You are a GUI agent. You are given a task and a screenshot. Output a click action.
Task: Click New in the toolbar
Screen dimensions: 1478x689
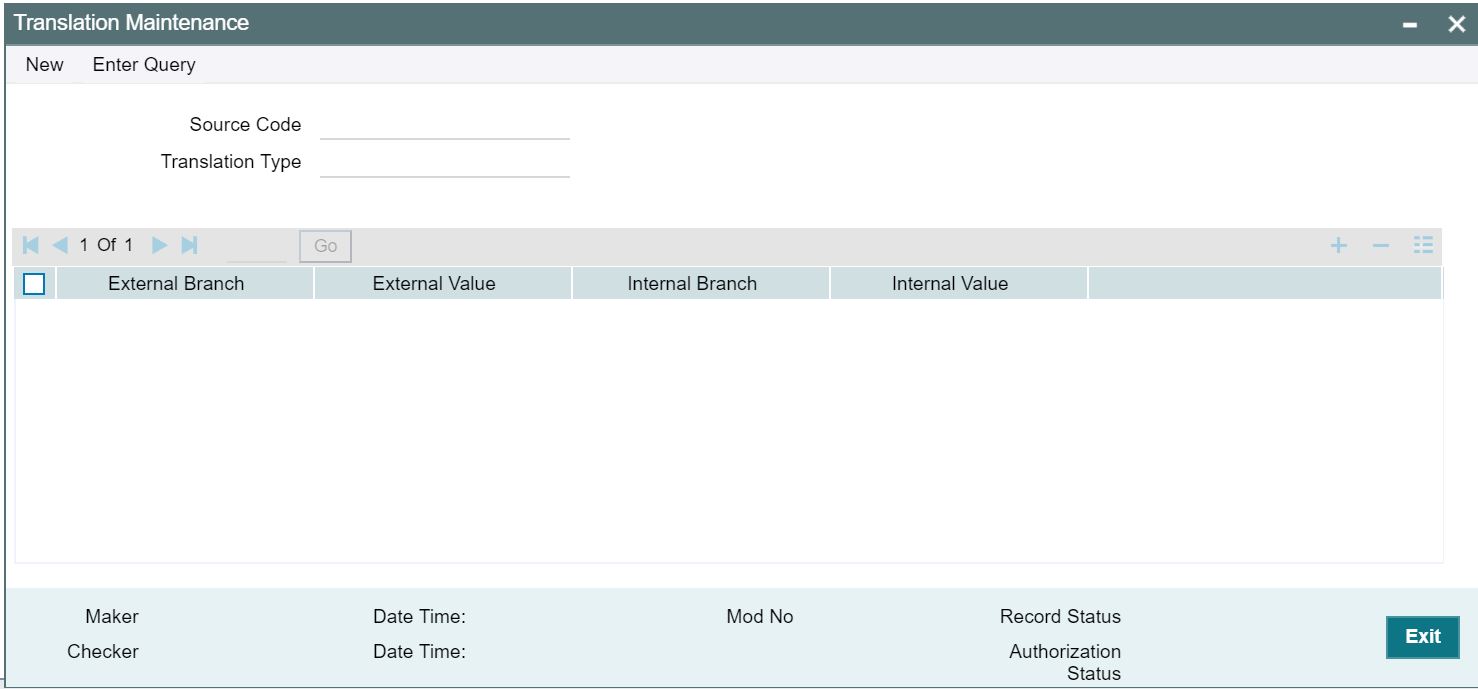(45, 64)
